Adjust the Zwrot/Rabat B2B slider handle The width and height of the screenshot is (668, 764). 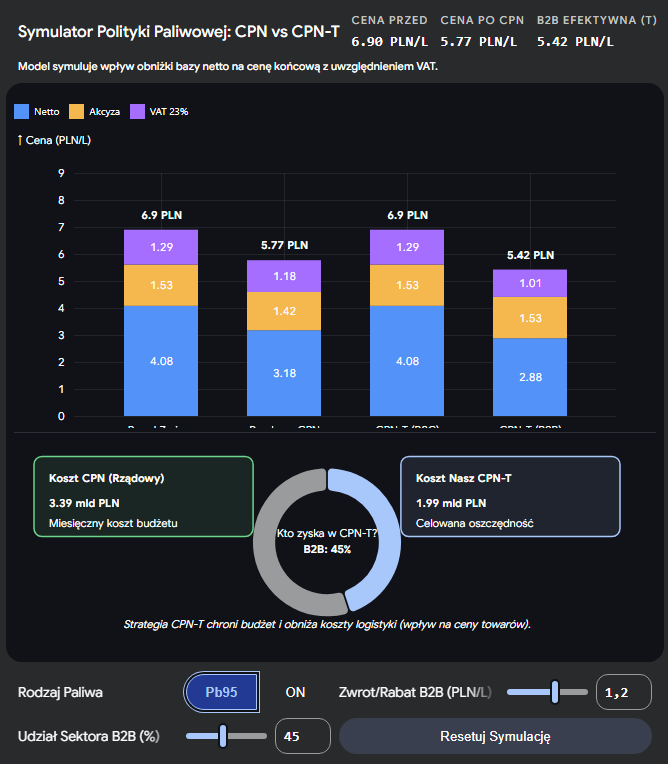554,692
